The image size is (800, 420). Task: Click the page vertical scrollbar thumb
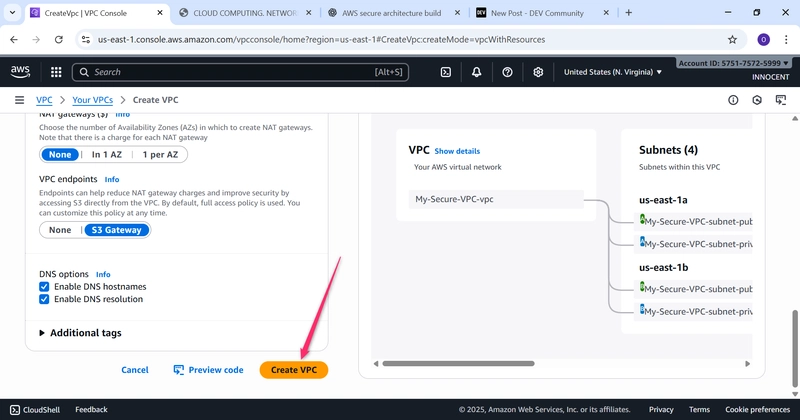pos(795,349)
